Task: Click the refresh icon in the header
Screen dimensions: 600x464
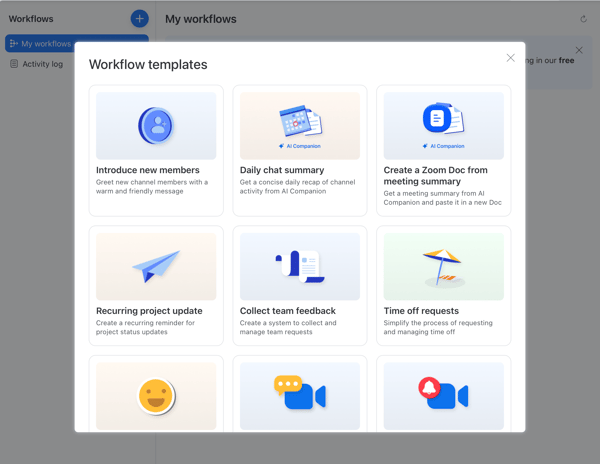Action: point(583,19)
